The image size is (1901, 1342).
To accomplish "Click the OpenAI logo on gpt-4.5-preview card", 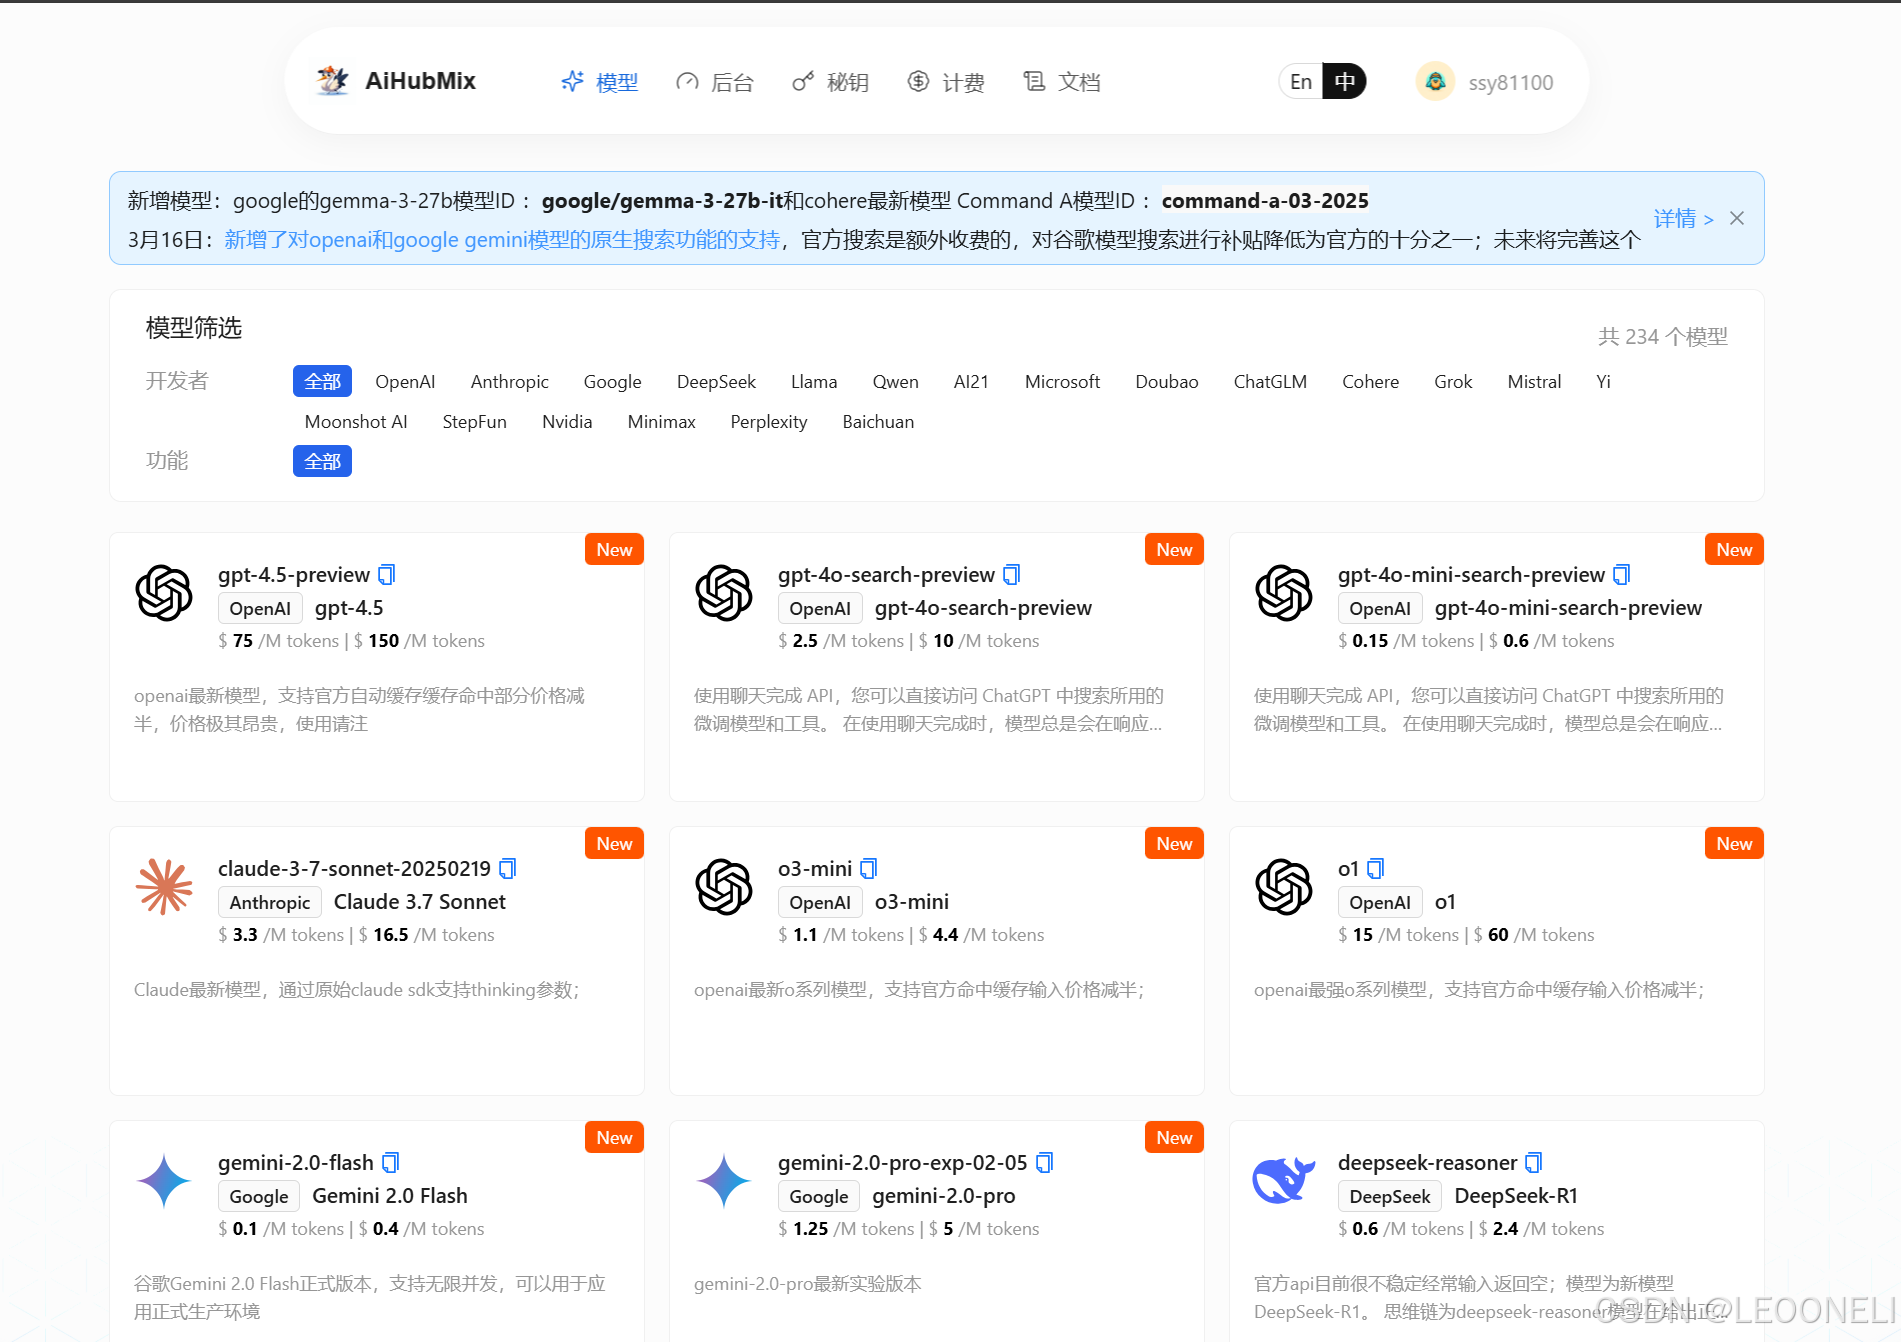I will [x=164, y=593].
